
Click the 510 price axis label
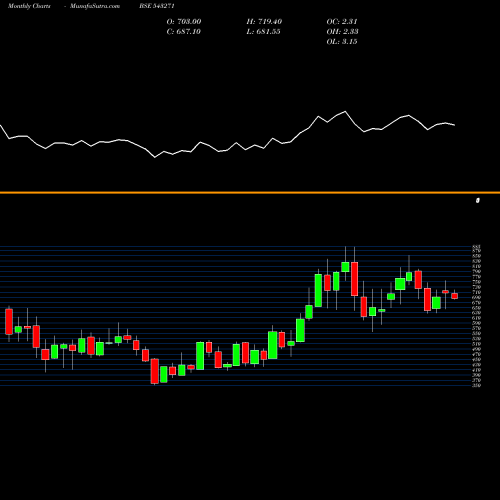[477, 344]
